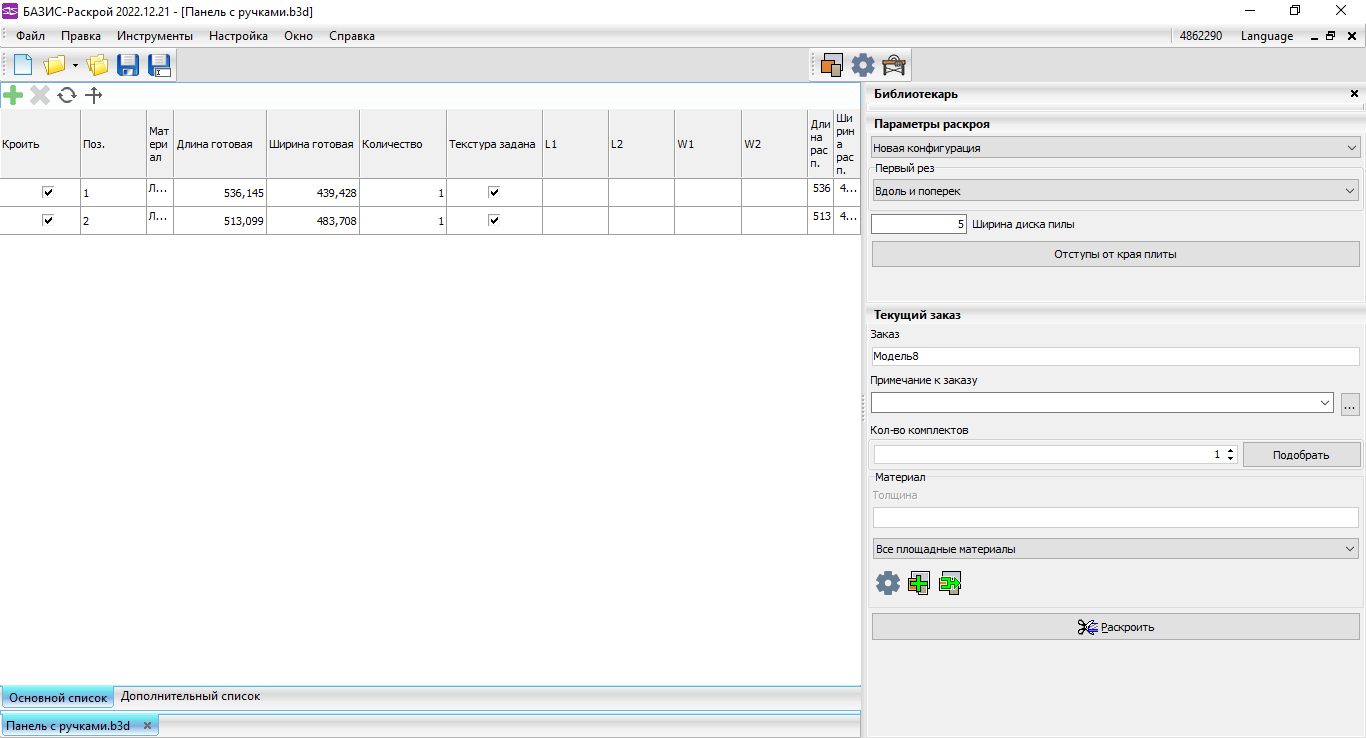The width and height of the screenshot is (1366, 738).
Task: Open Все площадные материалы dropdown
Action: point(1115,548)
